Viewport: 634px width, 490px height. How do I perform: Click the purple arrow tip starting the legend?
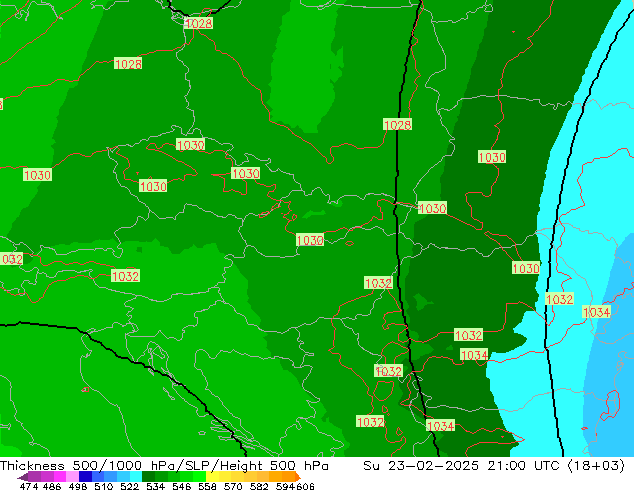click(x=23, y=477)
